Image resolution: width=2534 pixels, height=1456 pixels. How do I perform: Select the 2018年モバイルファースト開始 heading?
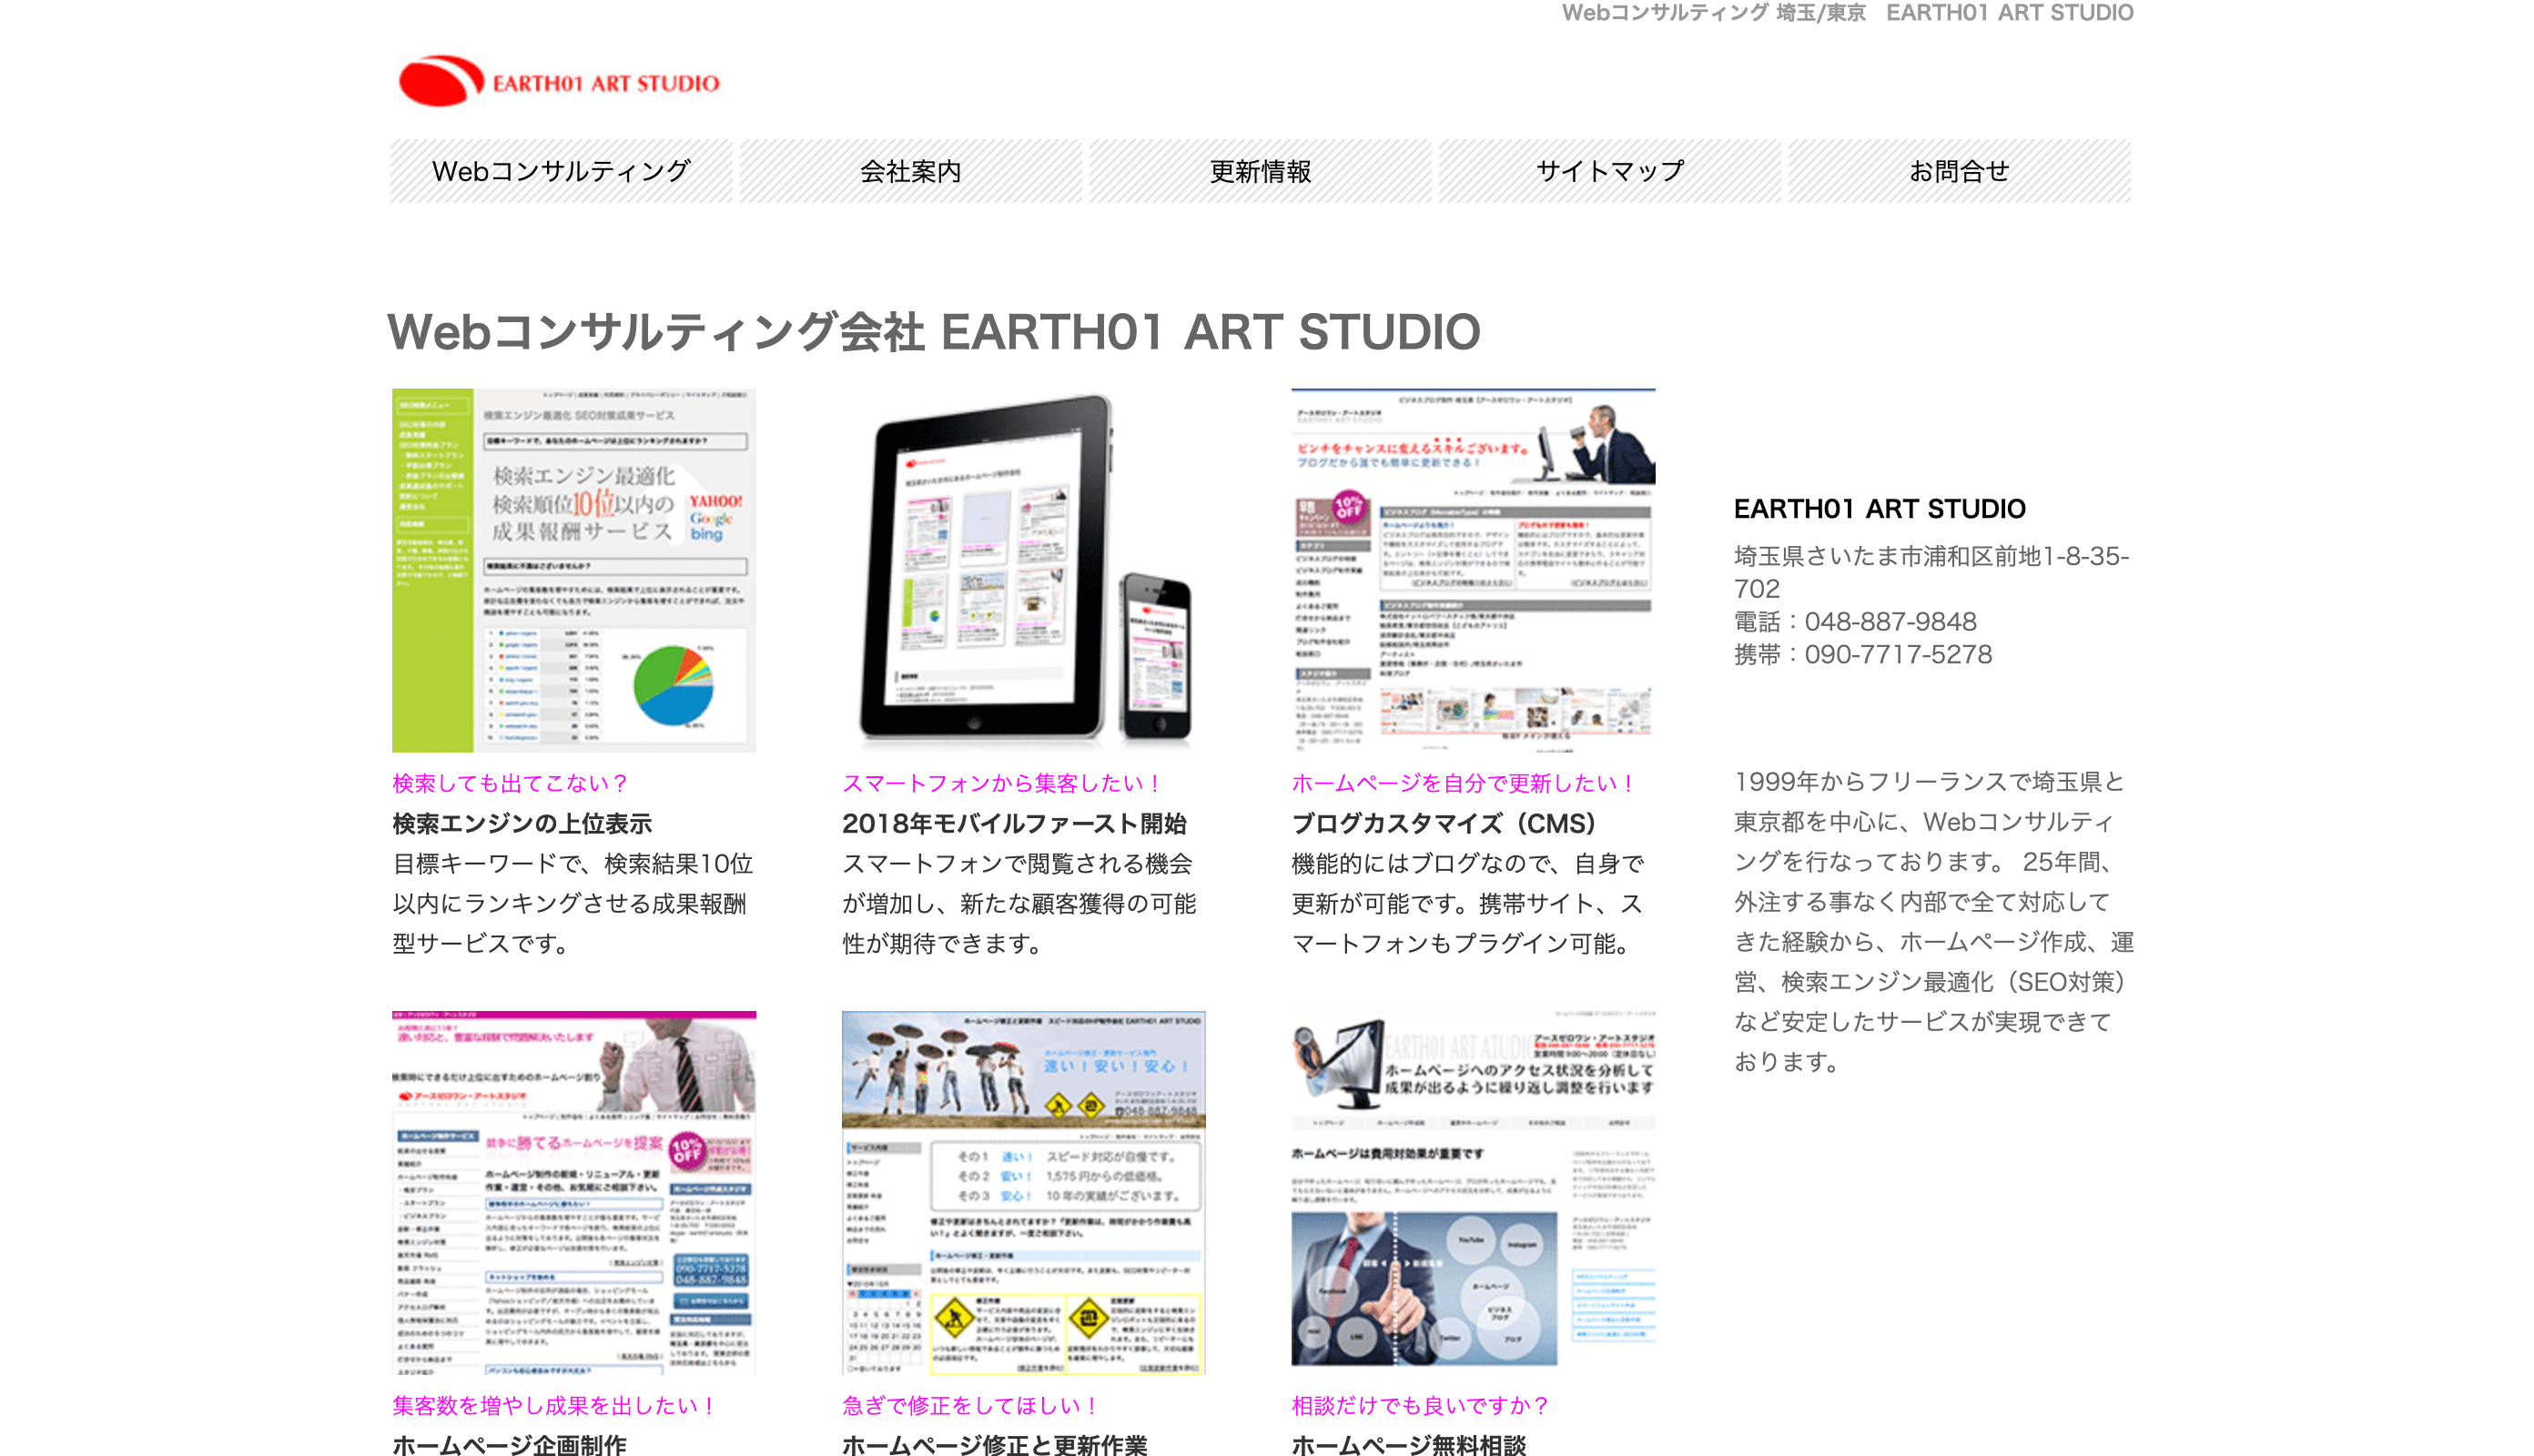click(1014, 823)
